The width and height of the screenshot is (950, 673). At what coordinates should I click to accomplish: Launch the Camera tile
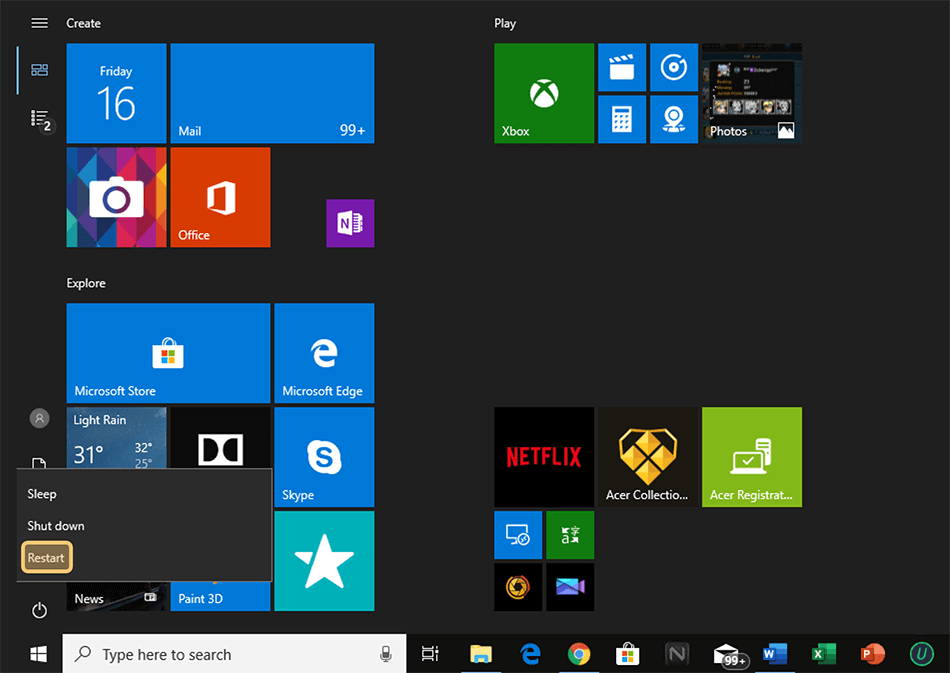click(x=116, y=197)
